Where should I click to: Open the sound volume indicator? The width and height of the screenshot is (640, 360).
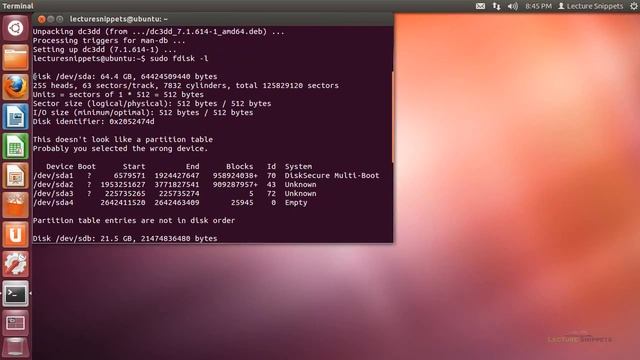[513, 6]
